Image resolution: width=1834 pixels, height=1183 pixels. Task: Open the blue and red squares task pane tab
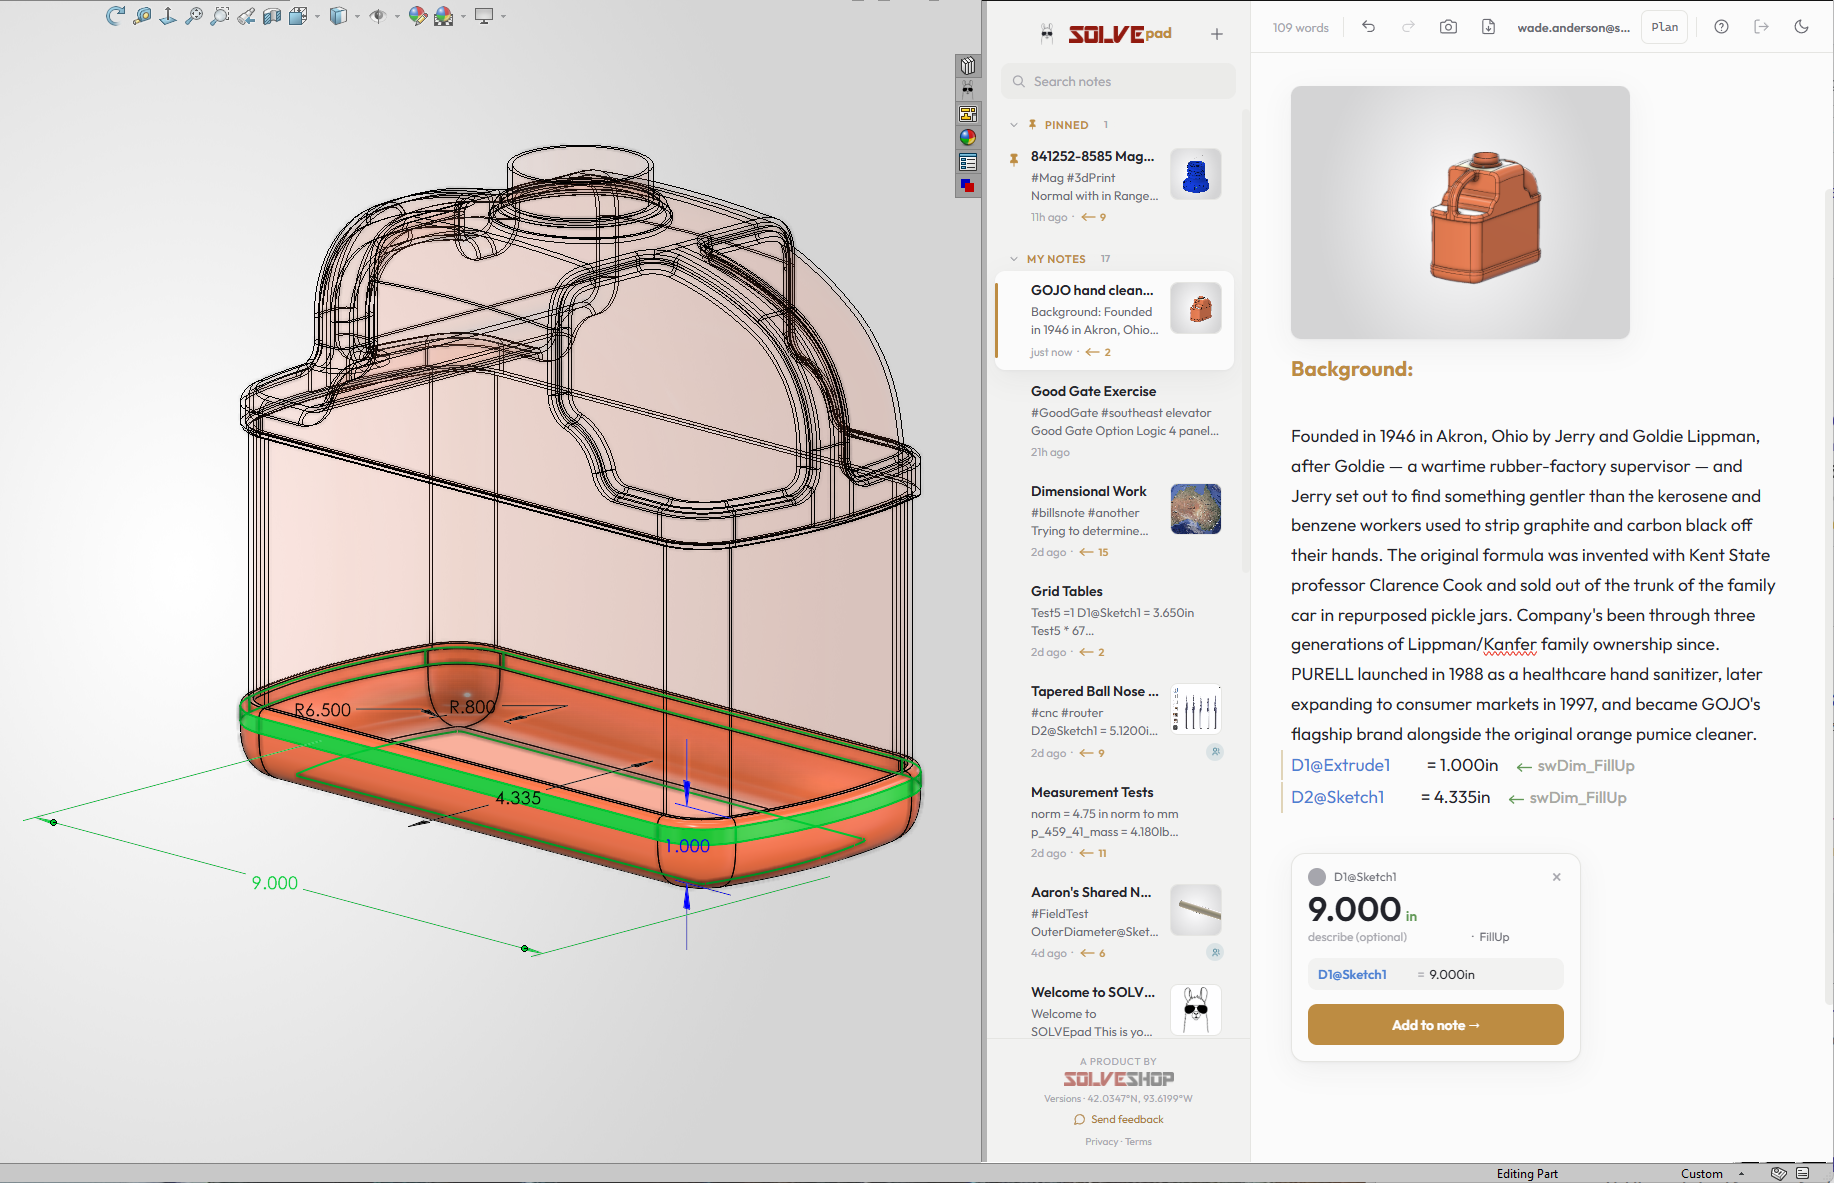click(968, 186)
